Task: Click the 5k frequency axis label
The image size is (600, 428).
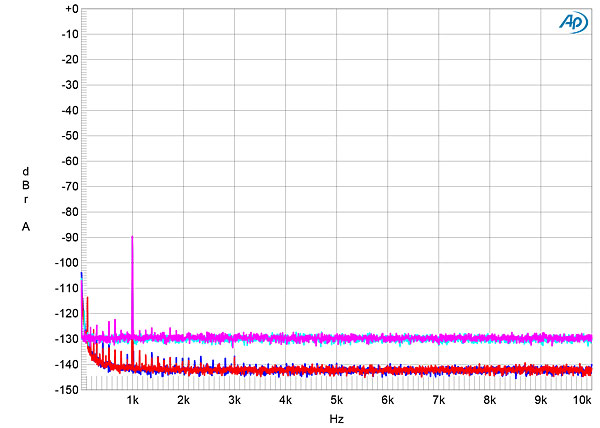Action: point(336,400)
